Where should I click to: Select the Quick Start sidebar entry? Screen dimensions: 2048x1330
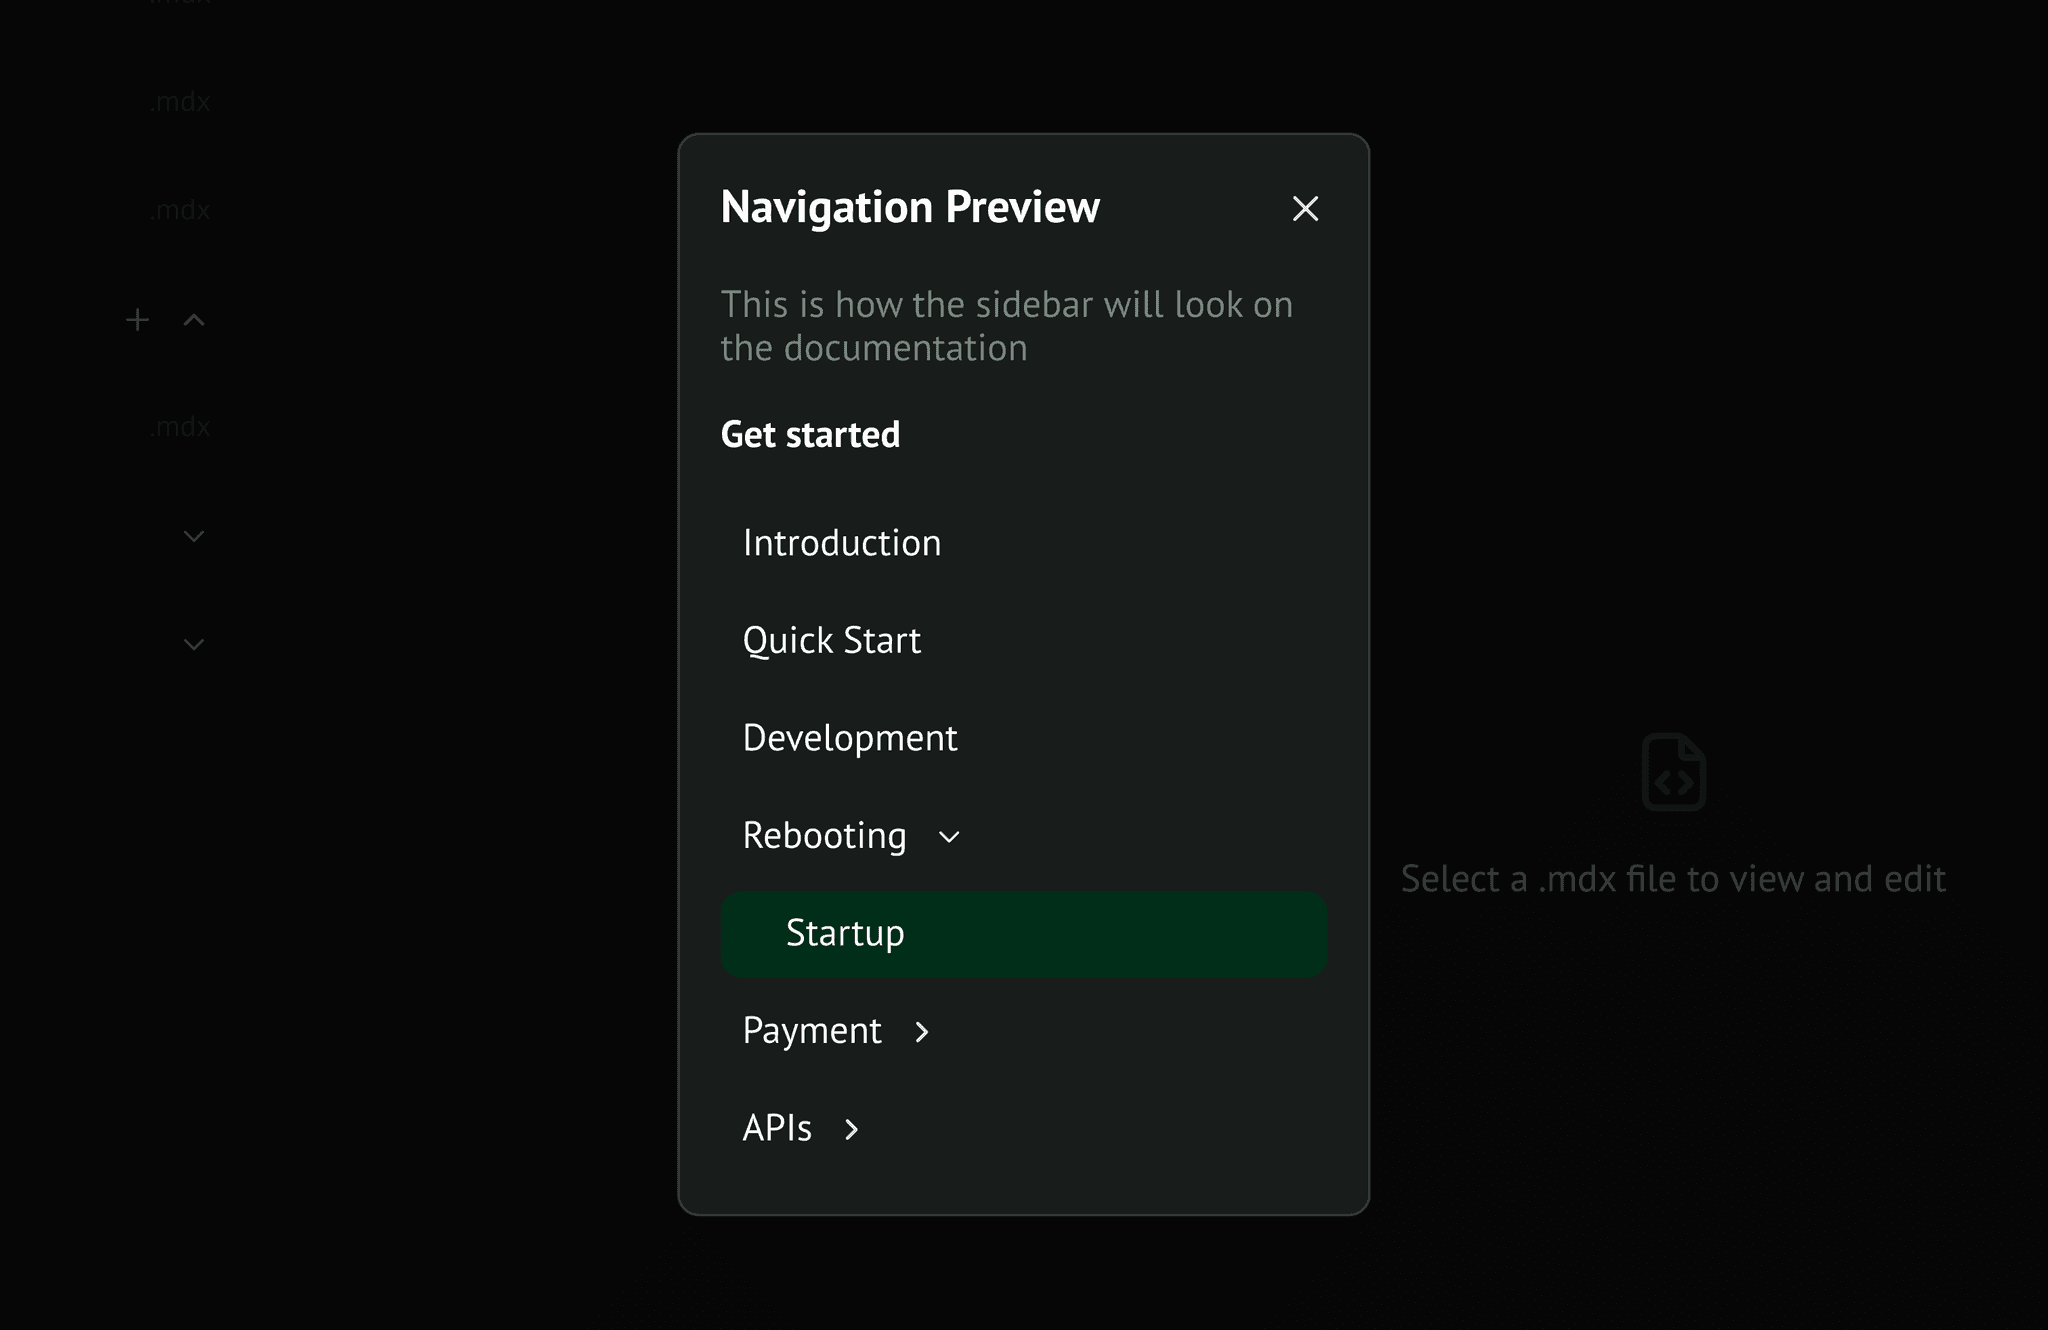pos(831,640)
